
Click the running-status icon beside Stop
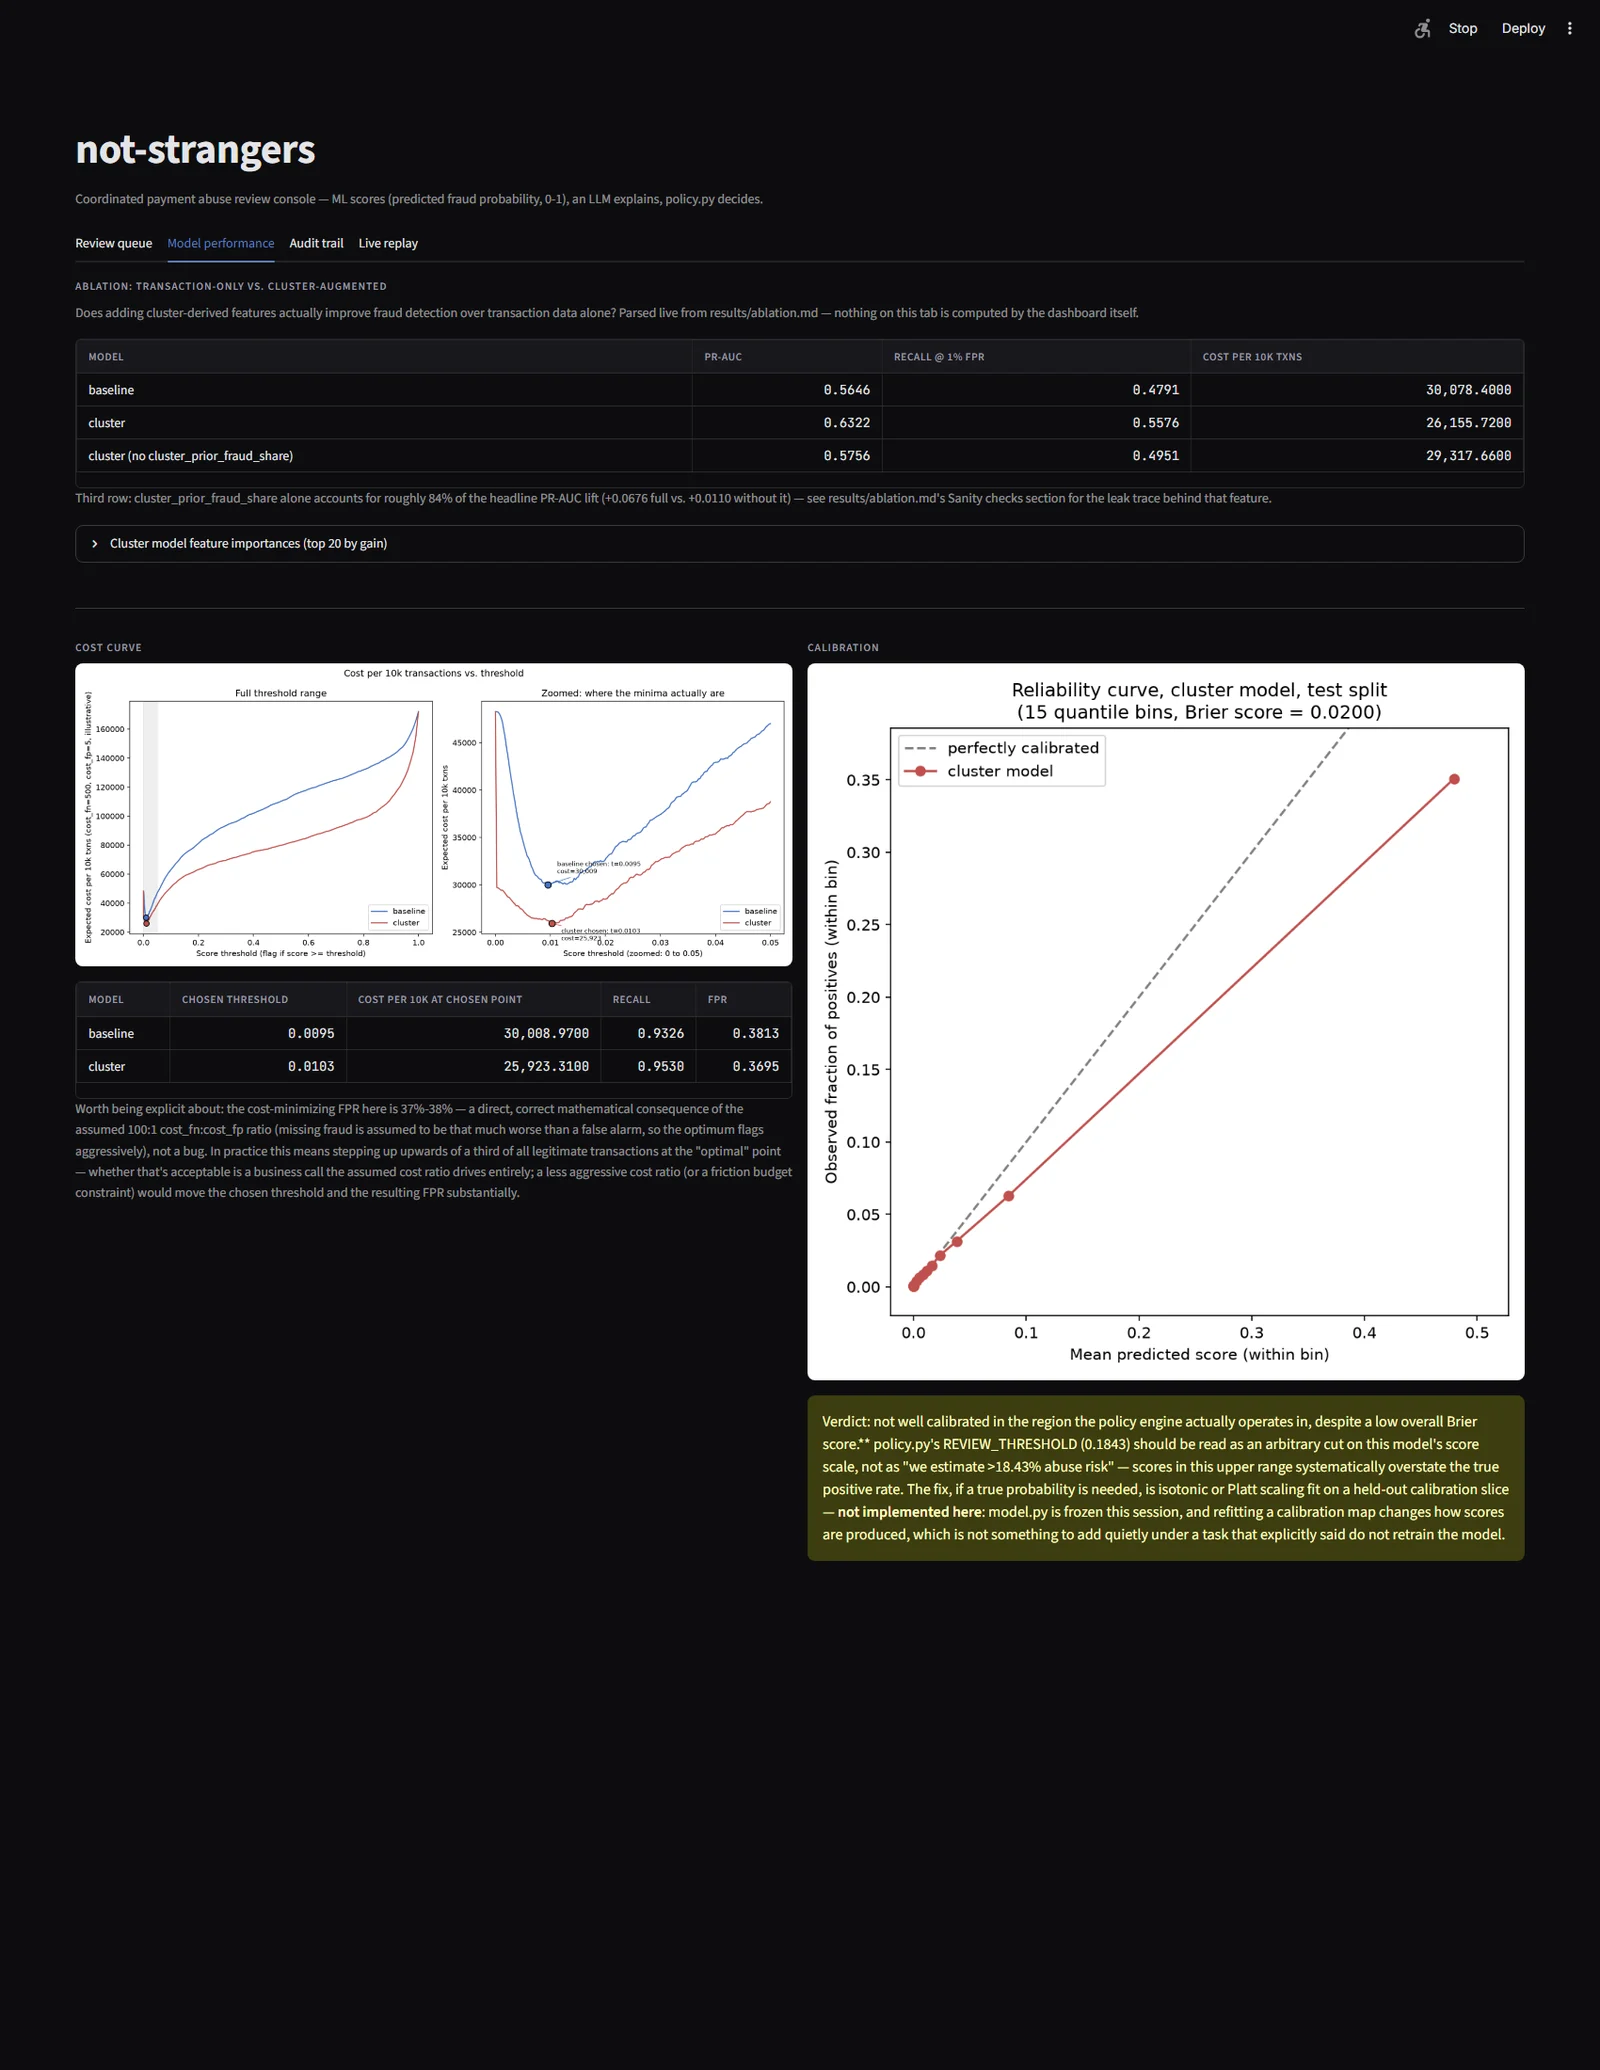pos(1422,29)
